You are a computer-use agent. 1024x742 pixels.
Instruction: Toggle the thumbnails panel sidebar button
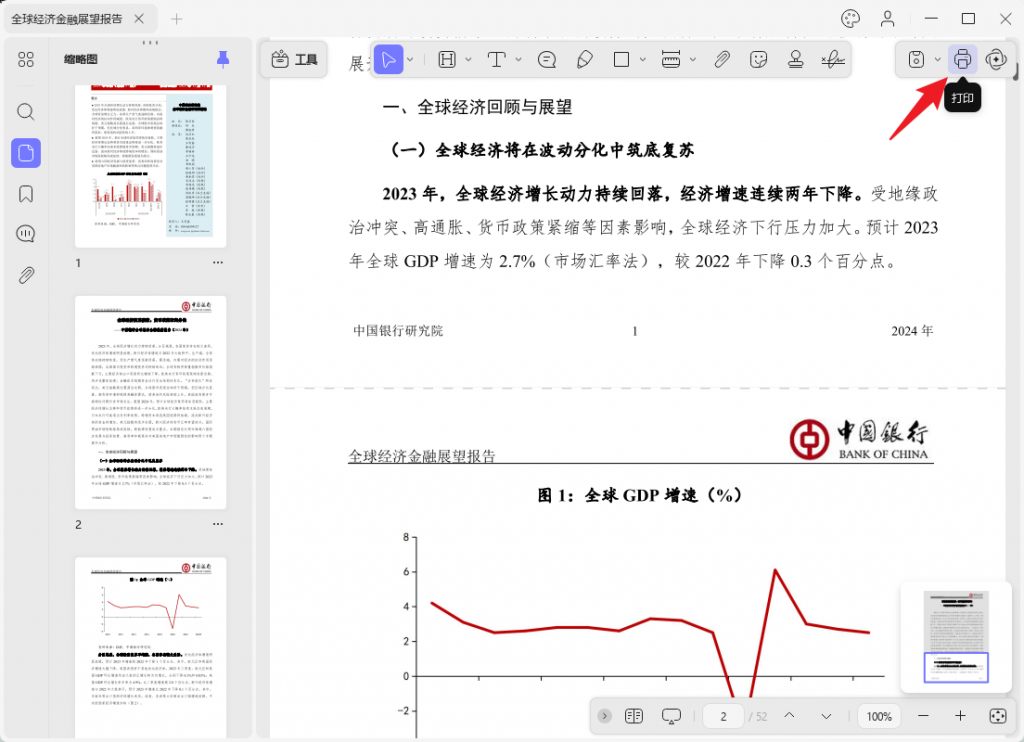point(26,153)
